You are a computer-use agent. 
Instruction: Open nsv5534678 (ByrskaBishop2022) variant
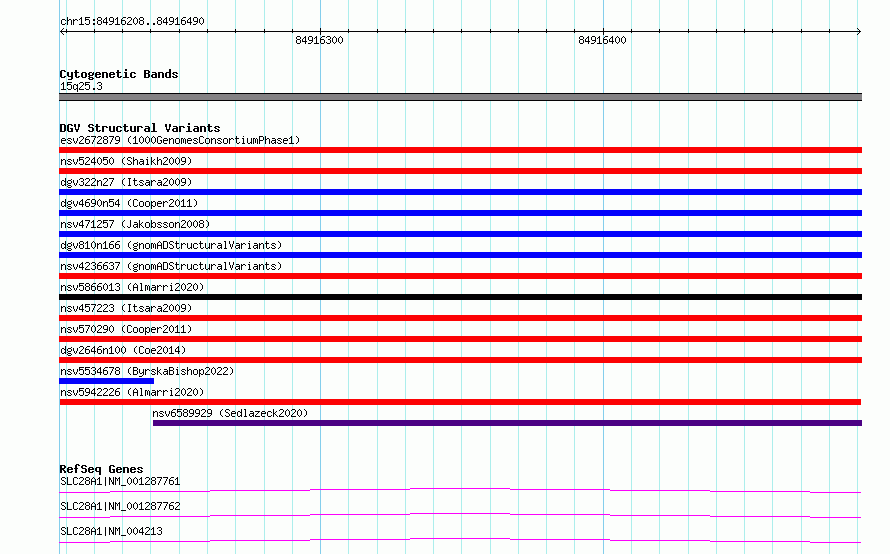pos(147,371)
